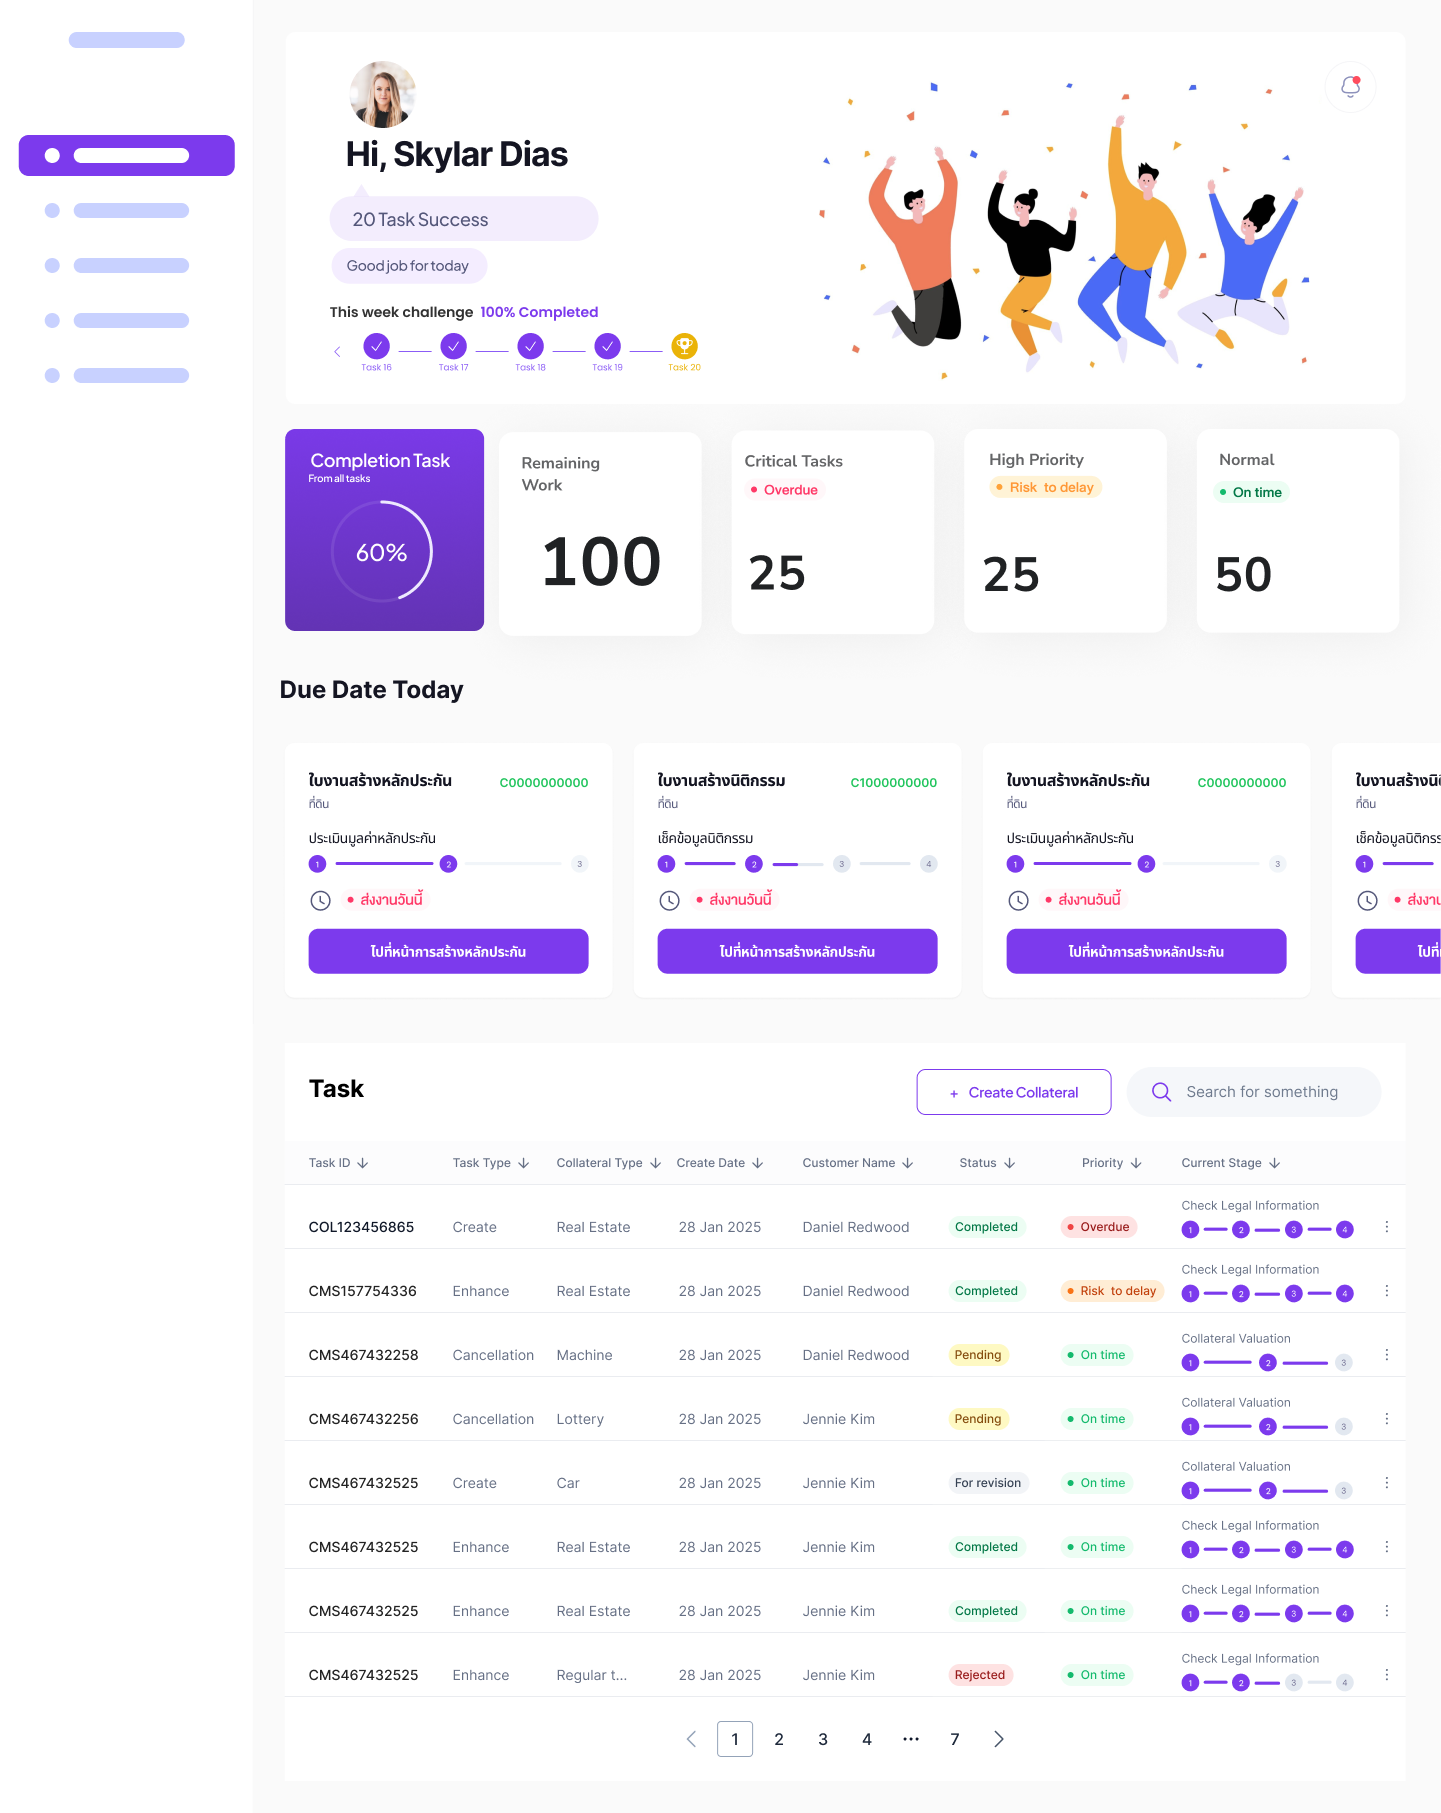Click task ID COL123456865

tap(361, 1227)
